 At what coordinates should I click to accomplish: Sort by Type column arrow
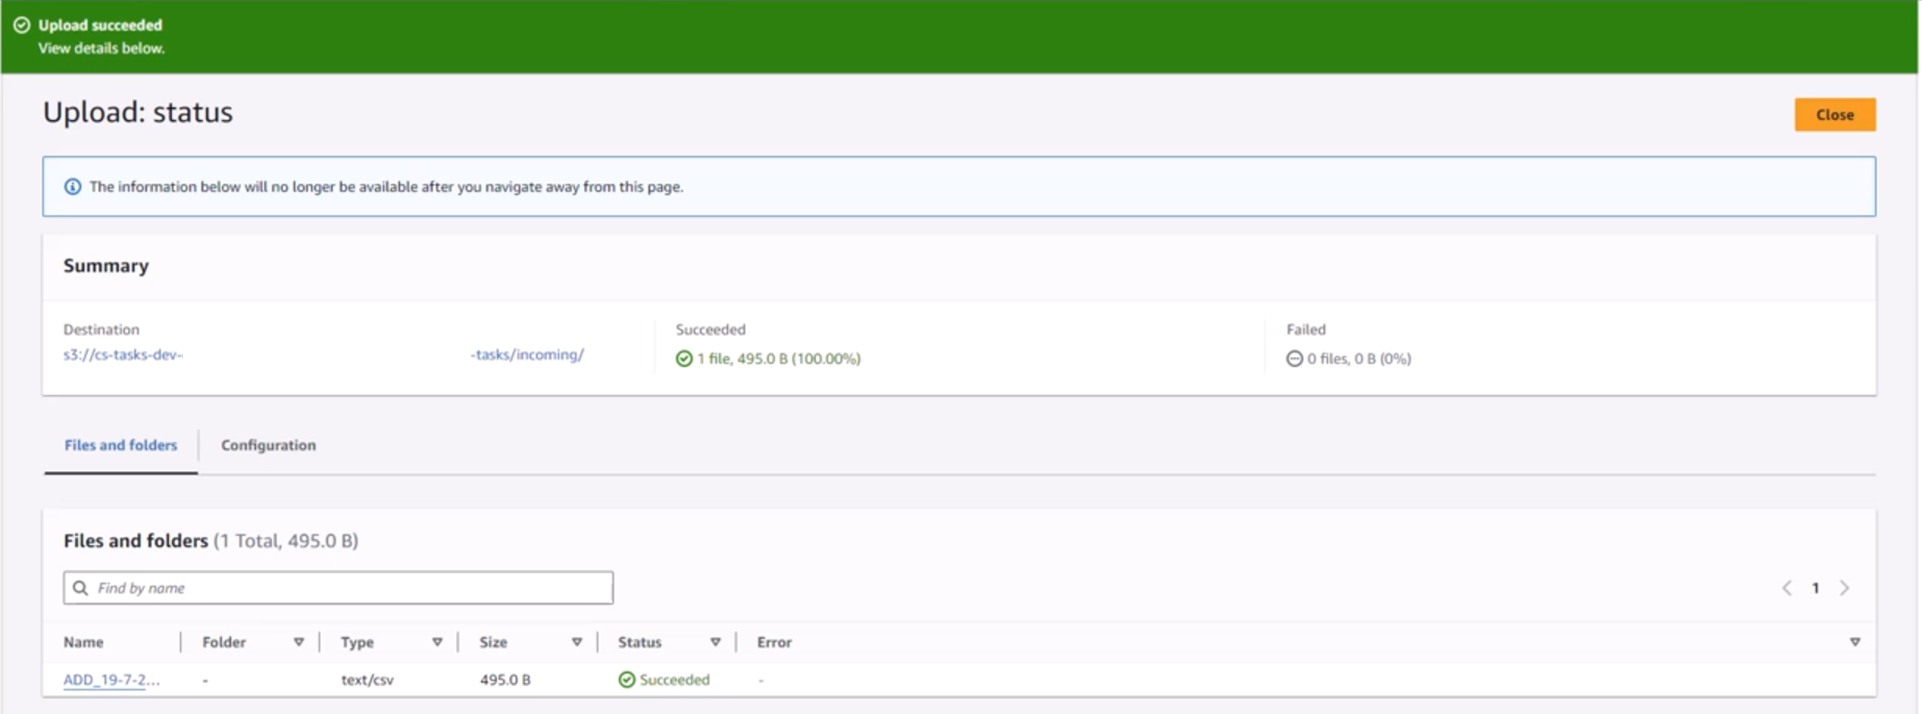(437, 642)
